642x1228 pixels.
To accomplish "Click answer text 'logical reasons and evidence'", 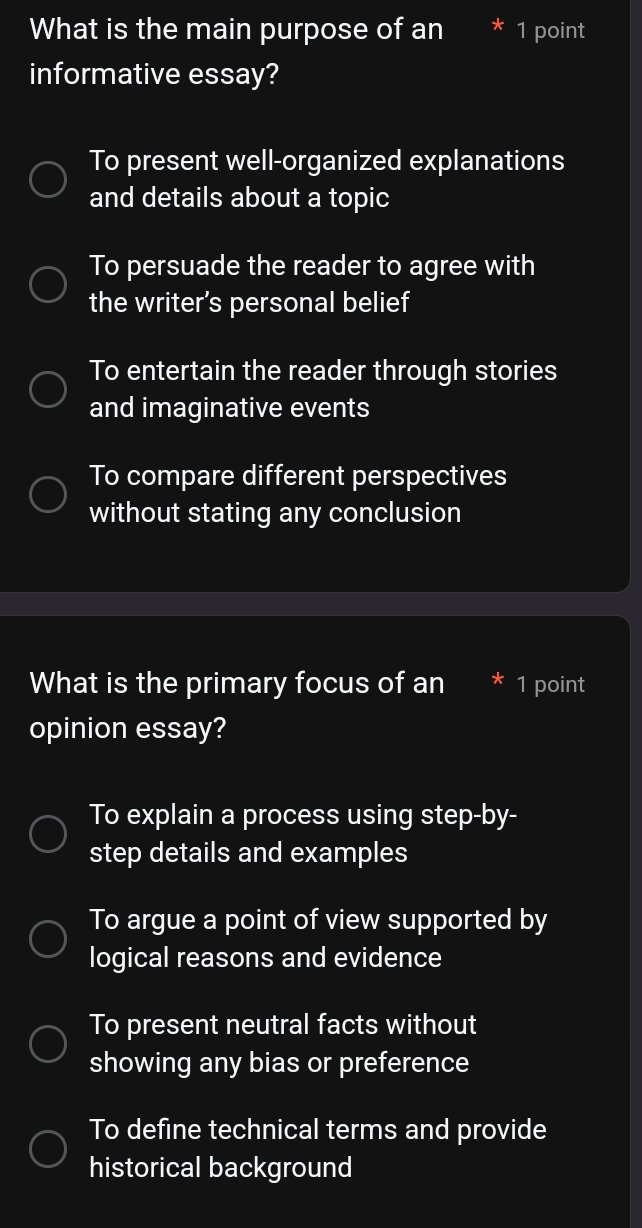I will click(x=265, y=958).
